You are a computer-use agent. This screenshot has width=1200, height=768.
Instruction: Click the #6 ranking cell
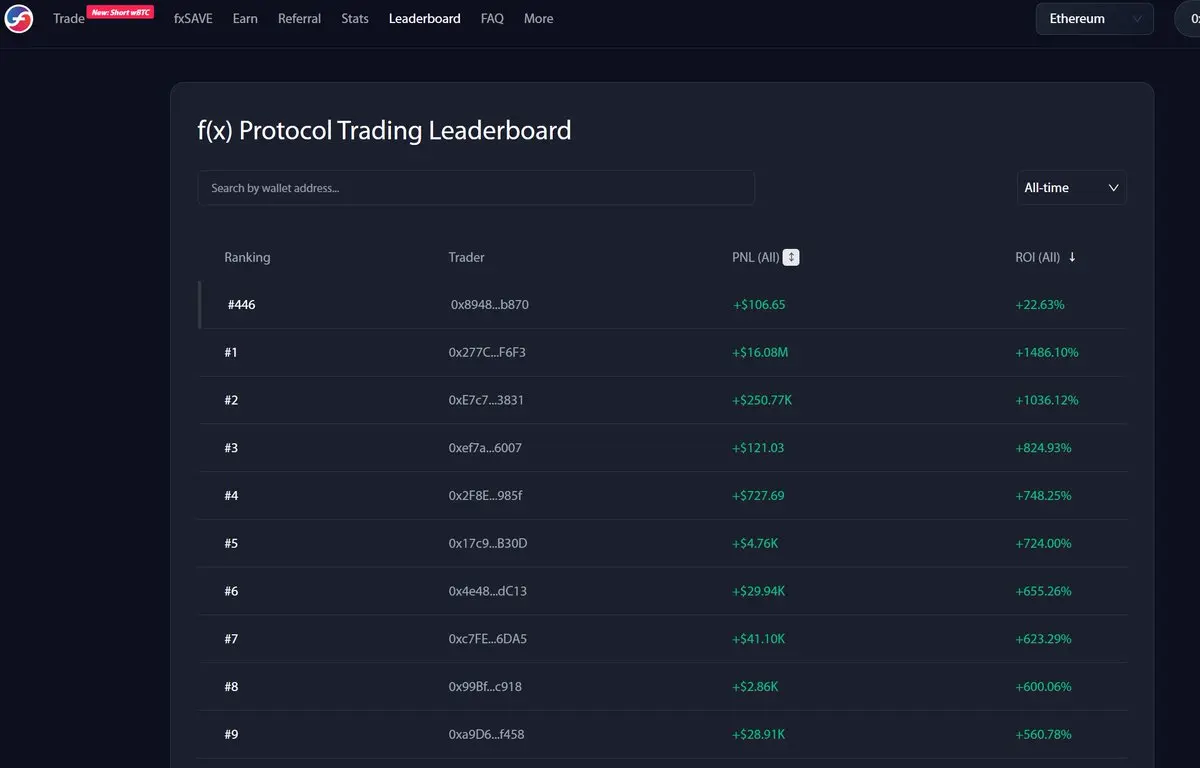pyautogui.click(x=231, y=591)
